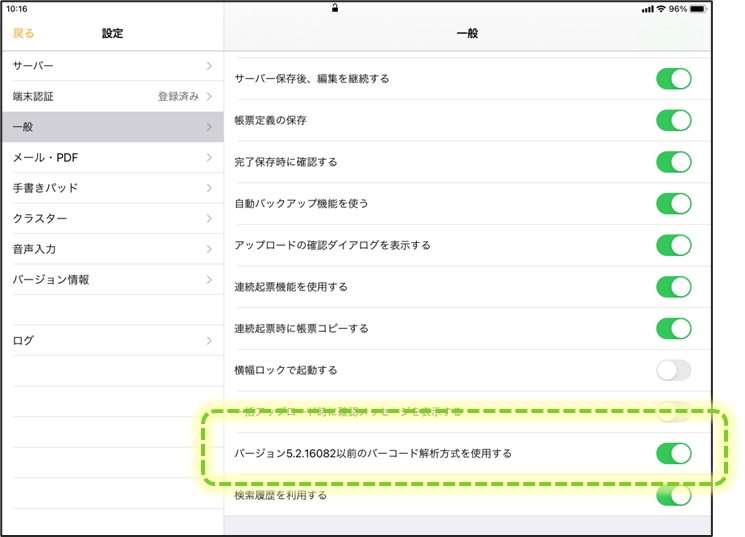
Task: Click the 帳票定義の保存 label
Action: coord(270,120)
